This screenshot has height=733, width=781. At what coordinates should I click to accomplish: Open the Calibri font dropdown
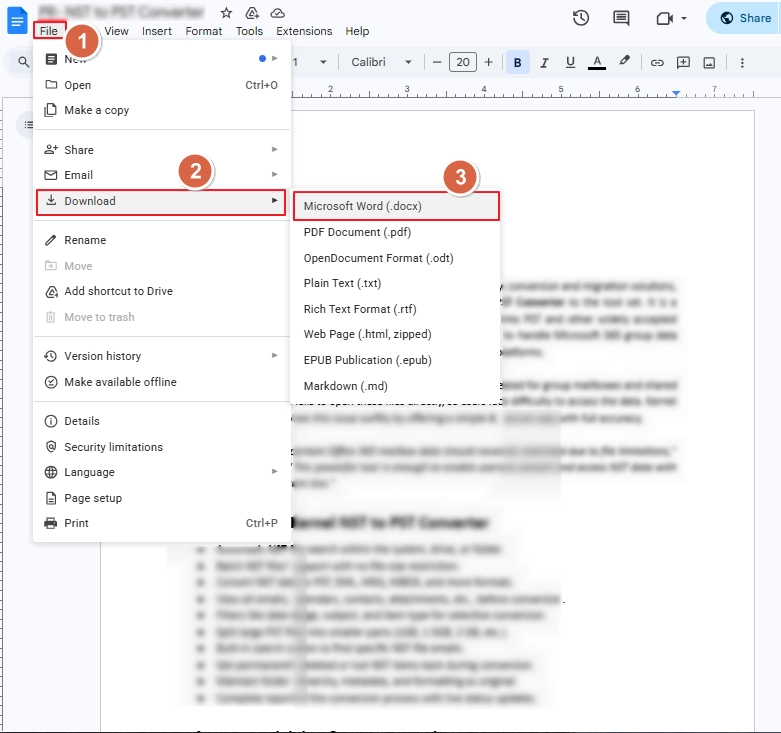381,62
